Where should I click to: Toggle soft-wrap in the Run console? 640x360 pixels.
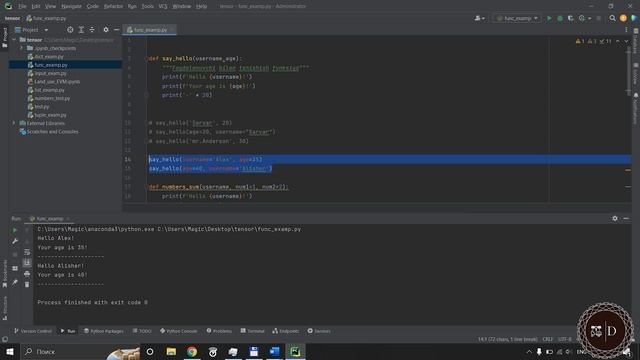point(27,252)
